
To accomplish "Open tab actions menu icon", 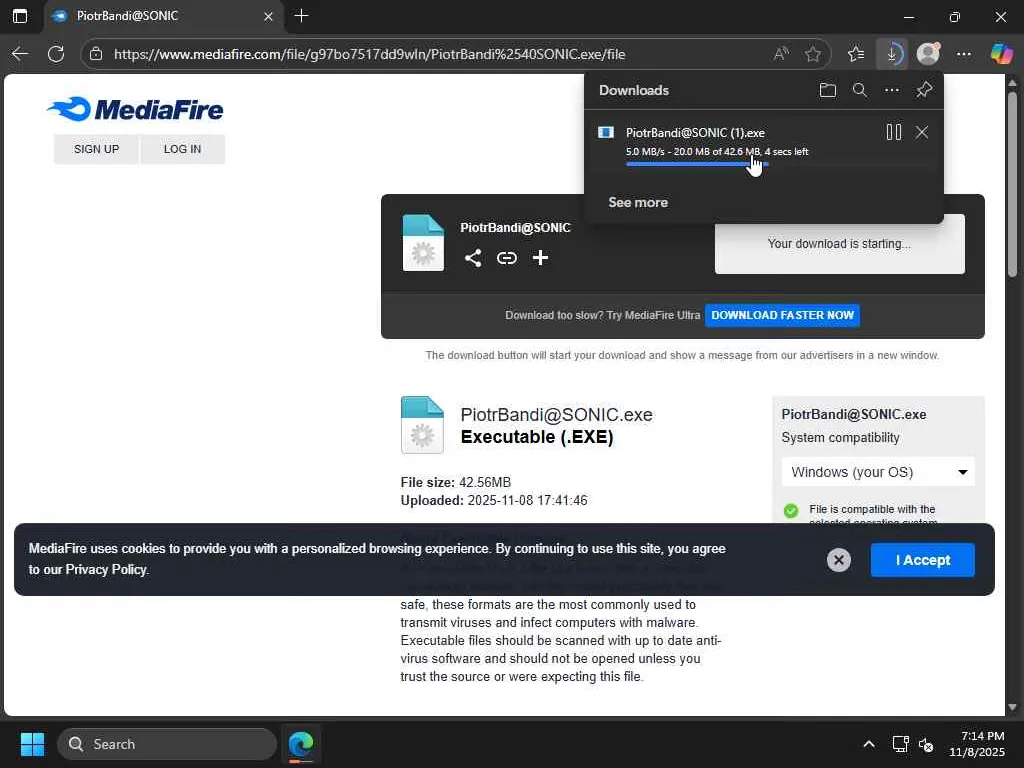I will coord(20,16).
